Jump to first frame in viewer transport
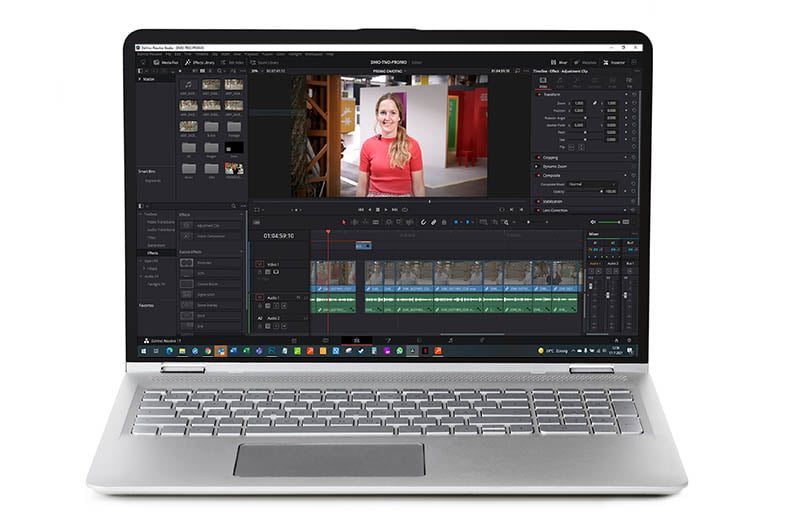800x530 pixels. pos(361,210)
